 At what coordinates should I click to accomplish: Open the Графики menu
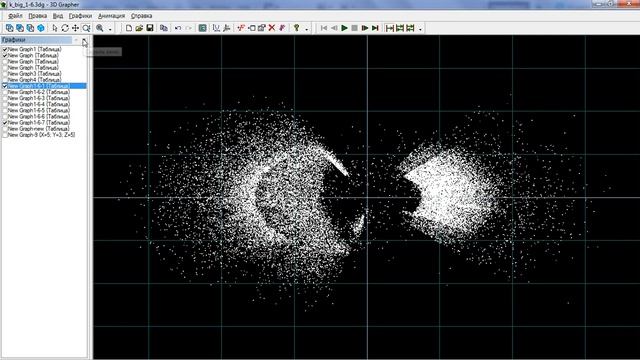click(x=80, y=16)
